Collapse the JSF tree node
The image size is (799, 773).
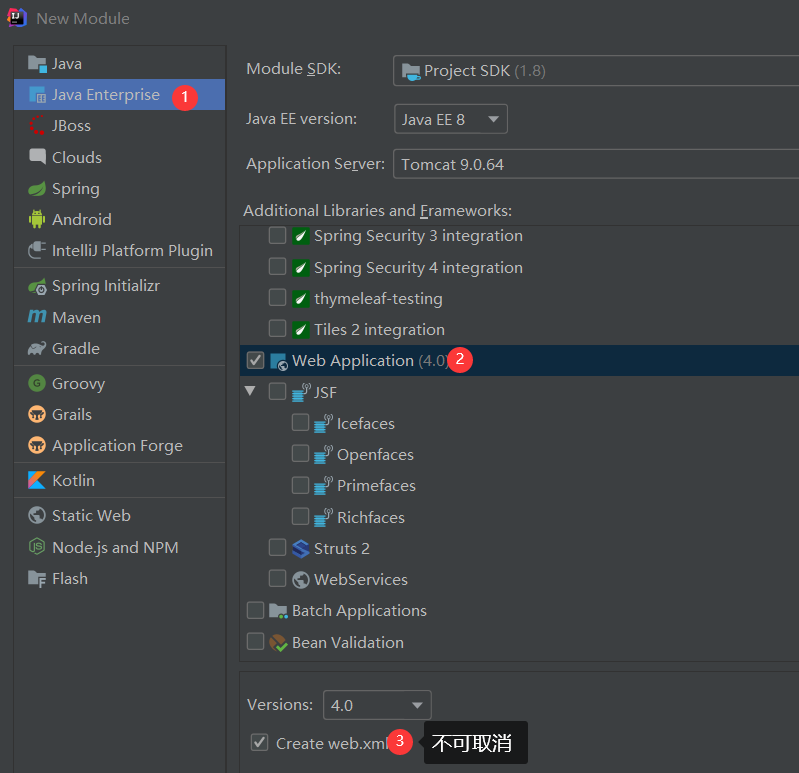point(250,391)
